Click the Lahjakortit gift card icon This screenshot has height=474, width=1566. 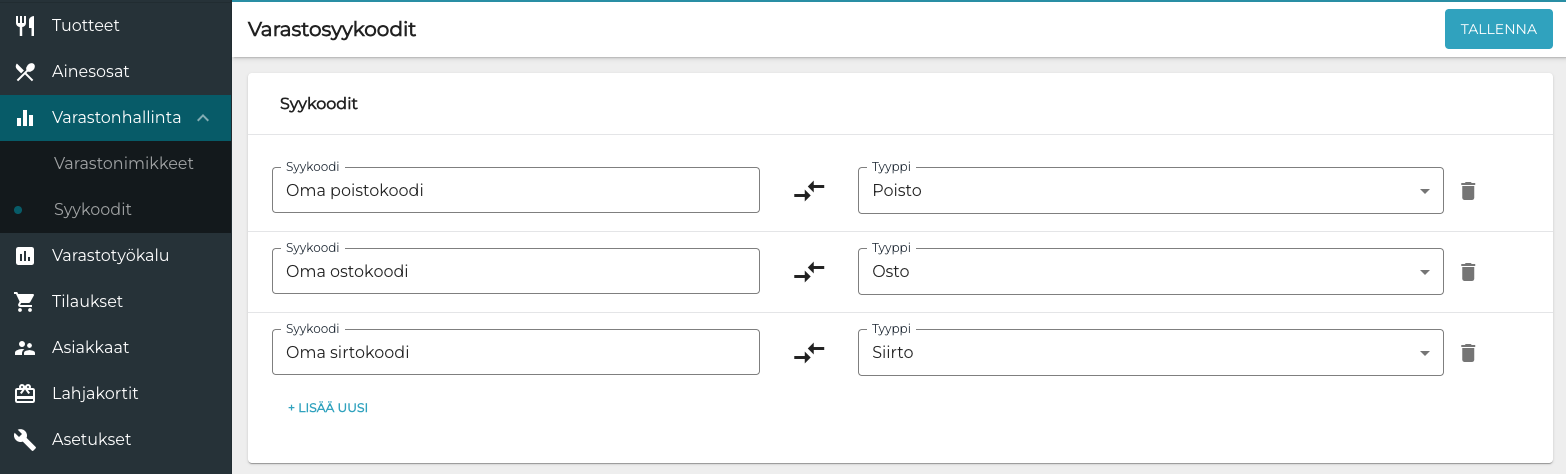coord(25,394)
